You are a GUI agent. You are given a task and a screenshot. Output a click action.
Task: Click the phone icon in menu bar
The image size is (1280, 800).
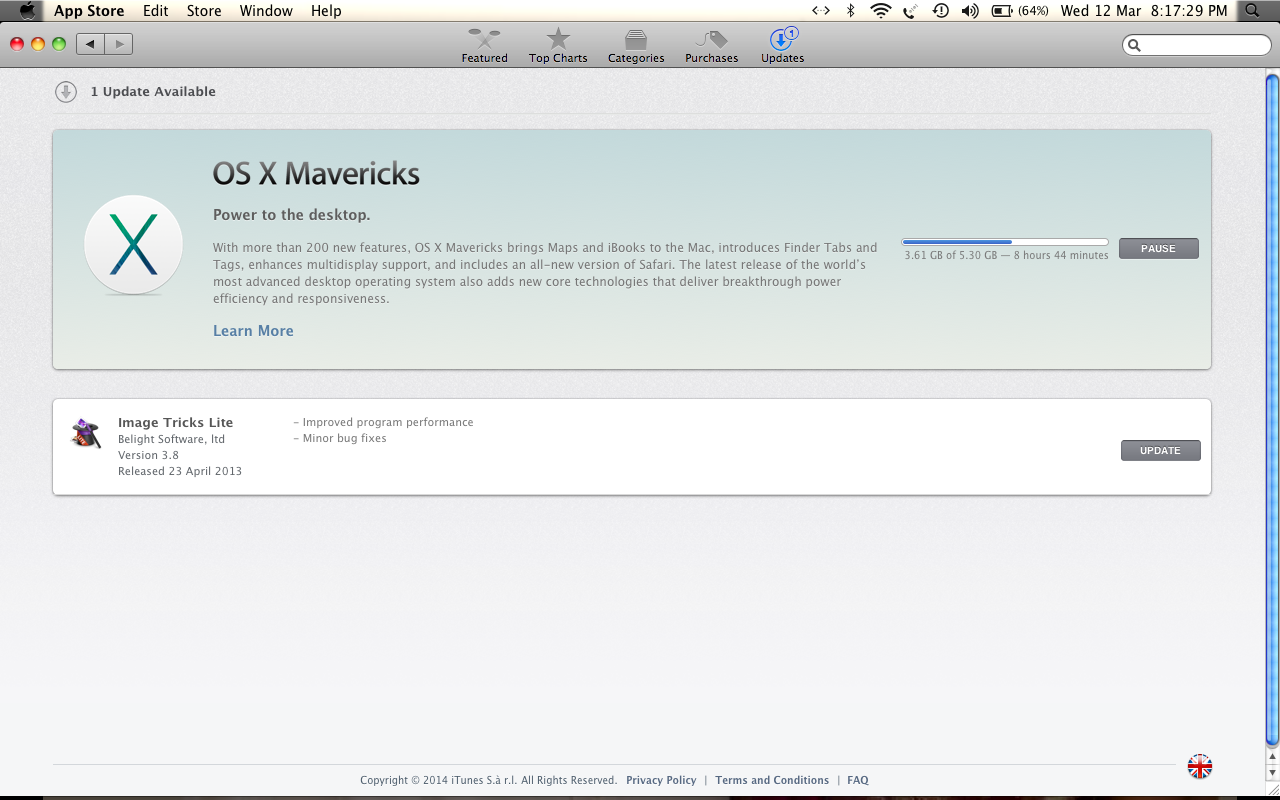(x=911, y=11)
